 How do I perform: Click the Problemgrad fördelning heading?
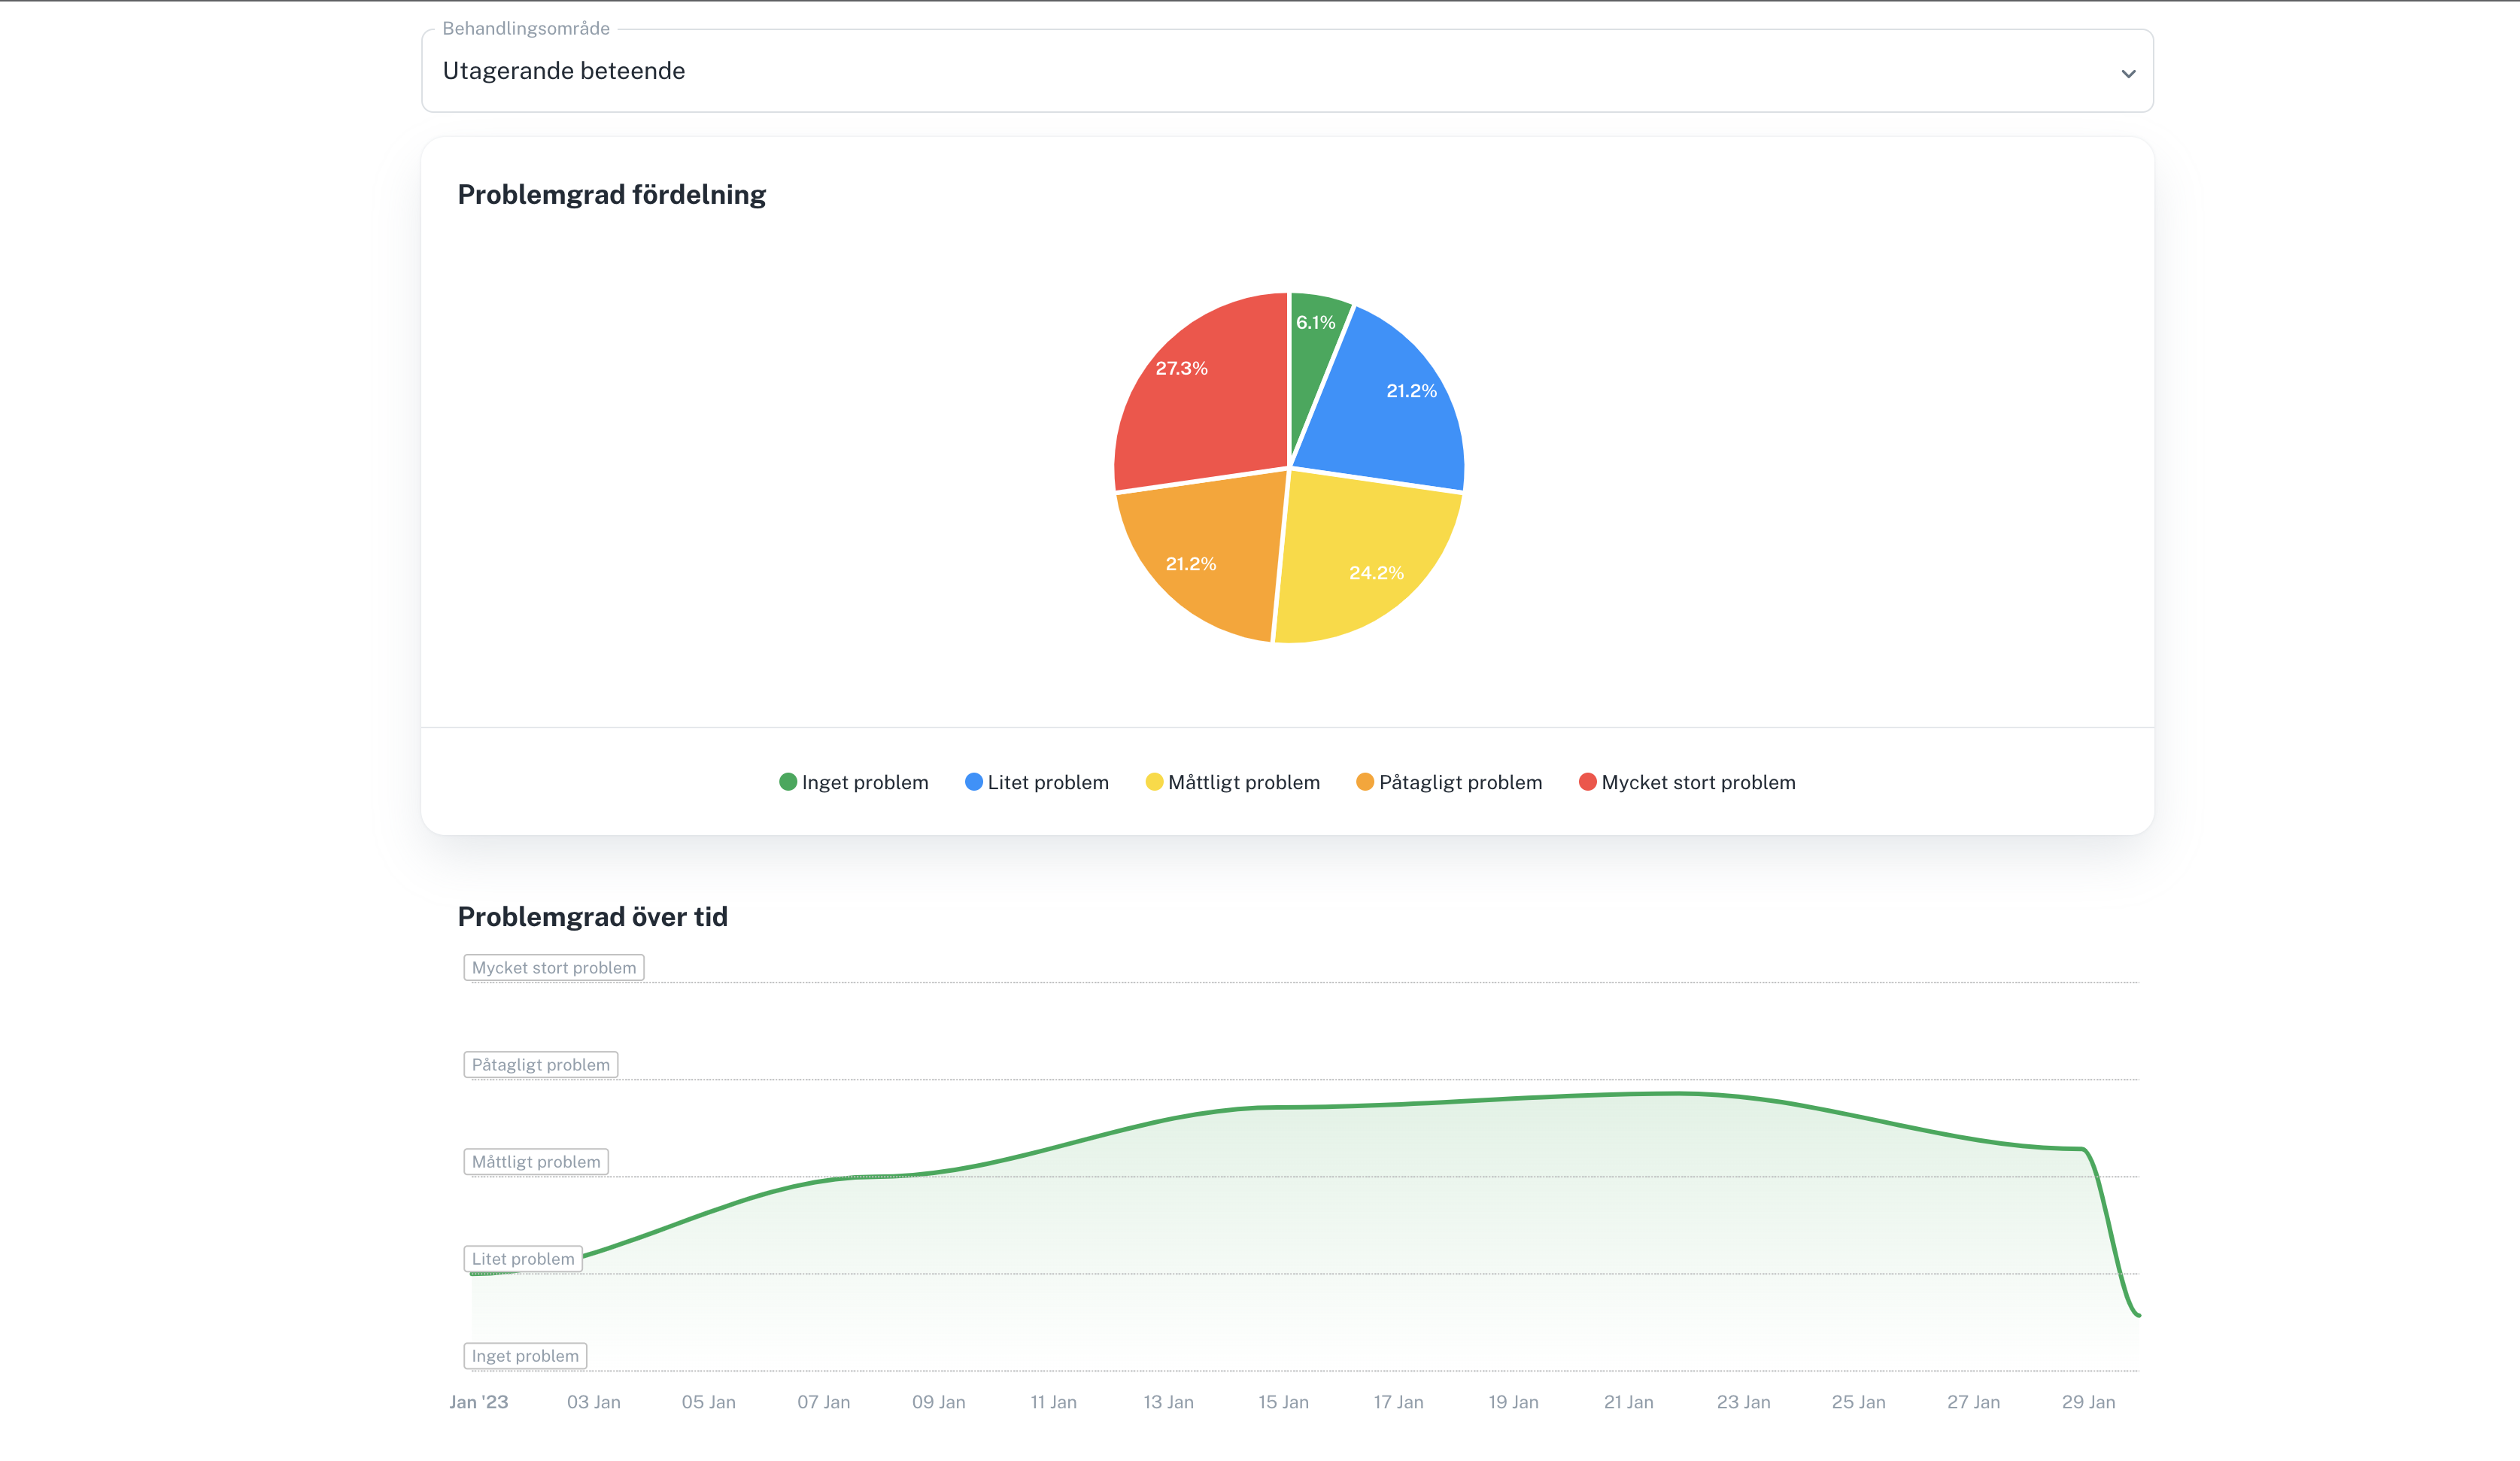(x=612, y=195)
